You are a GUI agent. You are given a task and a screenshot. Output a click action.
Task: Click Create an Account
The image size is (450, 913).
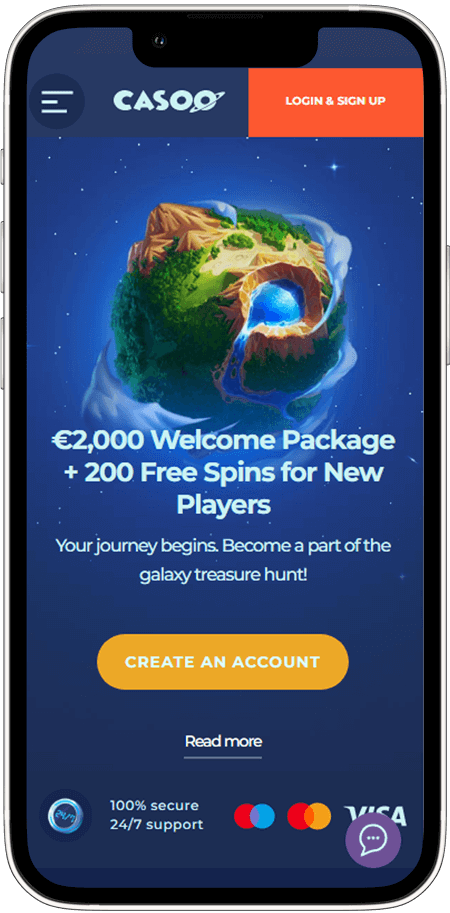pos(222,662)
